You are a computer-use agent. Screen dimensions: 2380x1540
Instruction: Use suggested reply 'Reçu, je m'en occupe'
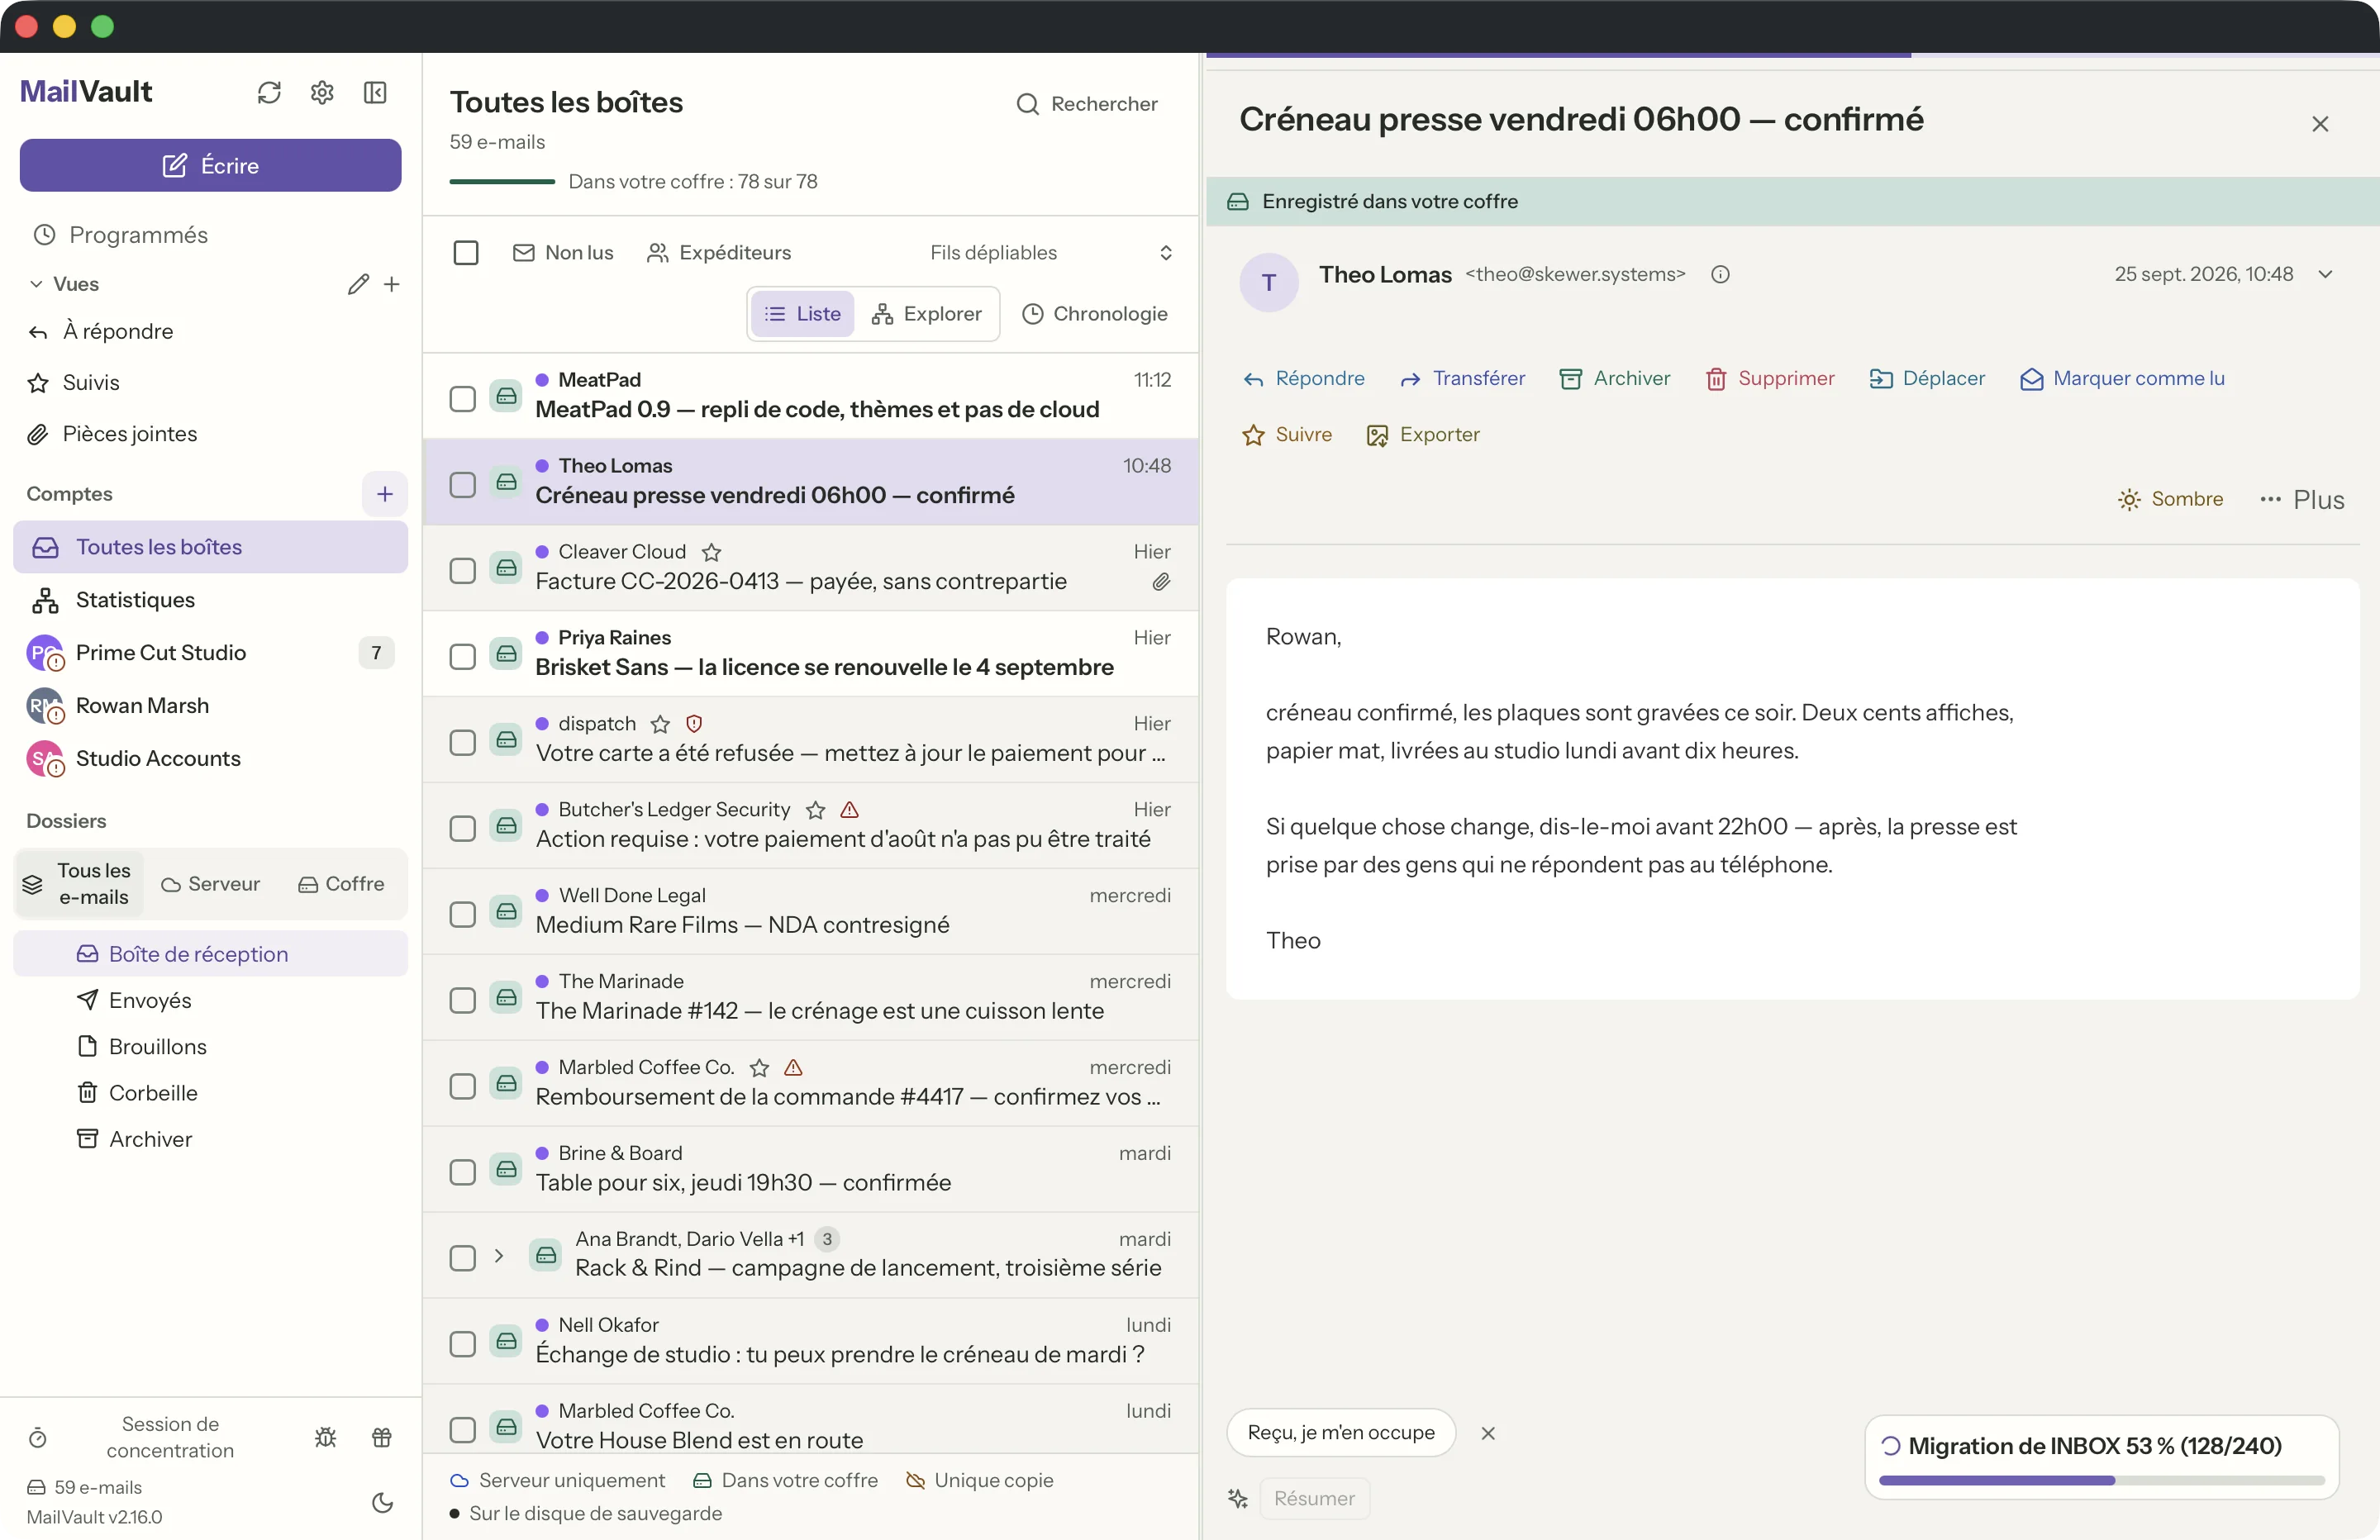1341,1433
